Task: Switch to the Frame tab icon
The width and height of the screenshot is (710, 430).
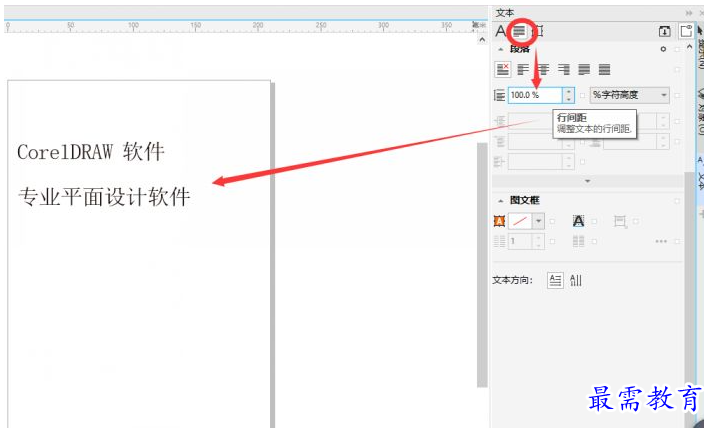Action: pos(537,31)
